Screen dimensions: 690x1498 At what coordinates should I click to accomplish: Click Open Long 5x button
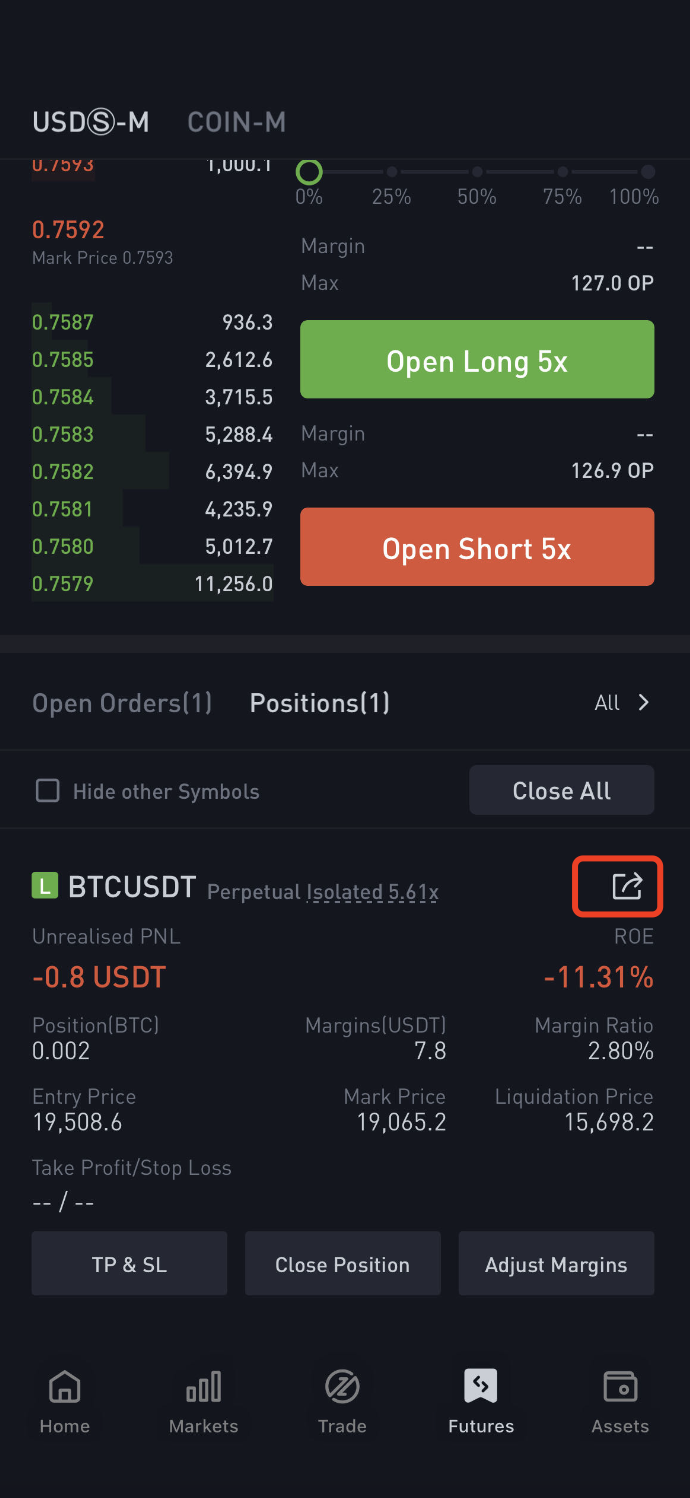477,361
